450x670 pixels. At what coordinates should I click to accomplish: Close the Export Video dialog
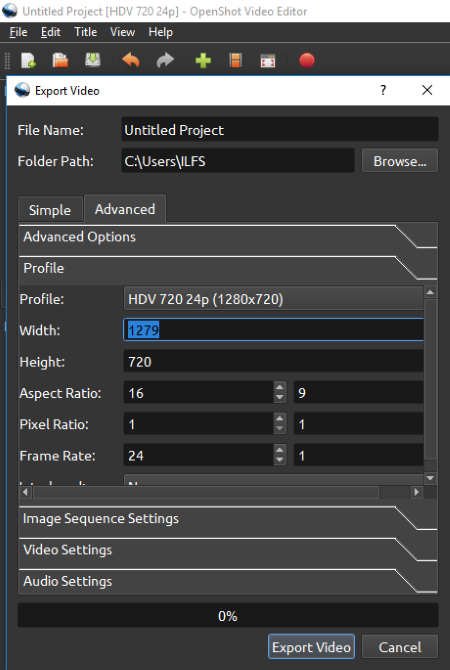click(x=427, y=90)
